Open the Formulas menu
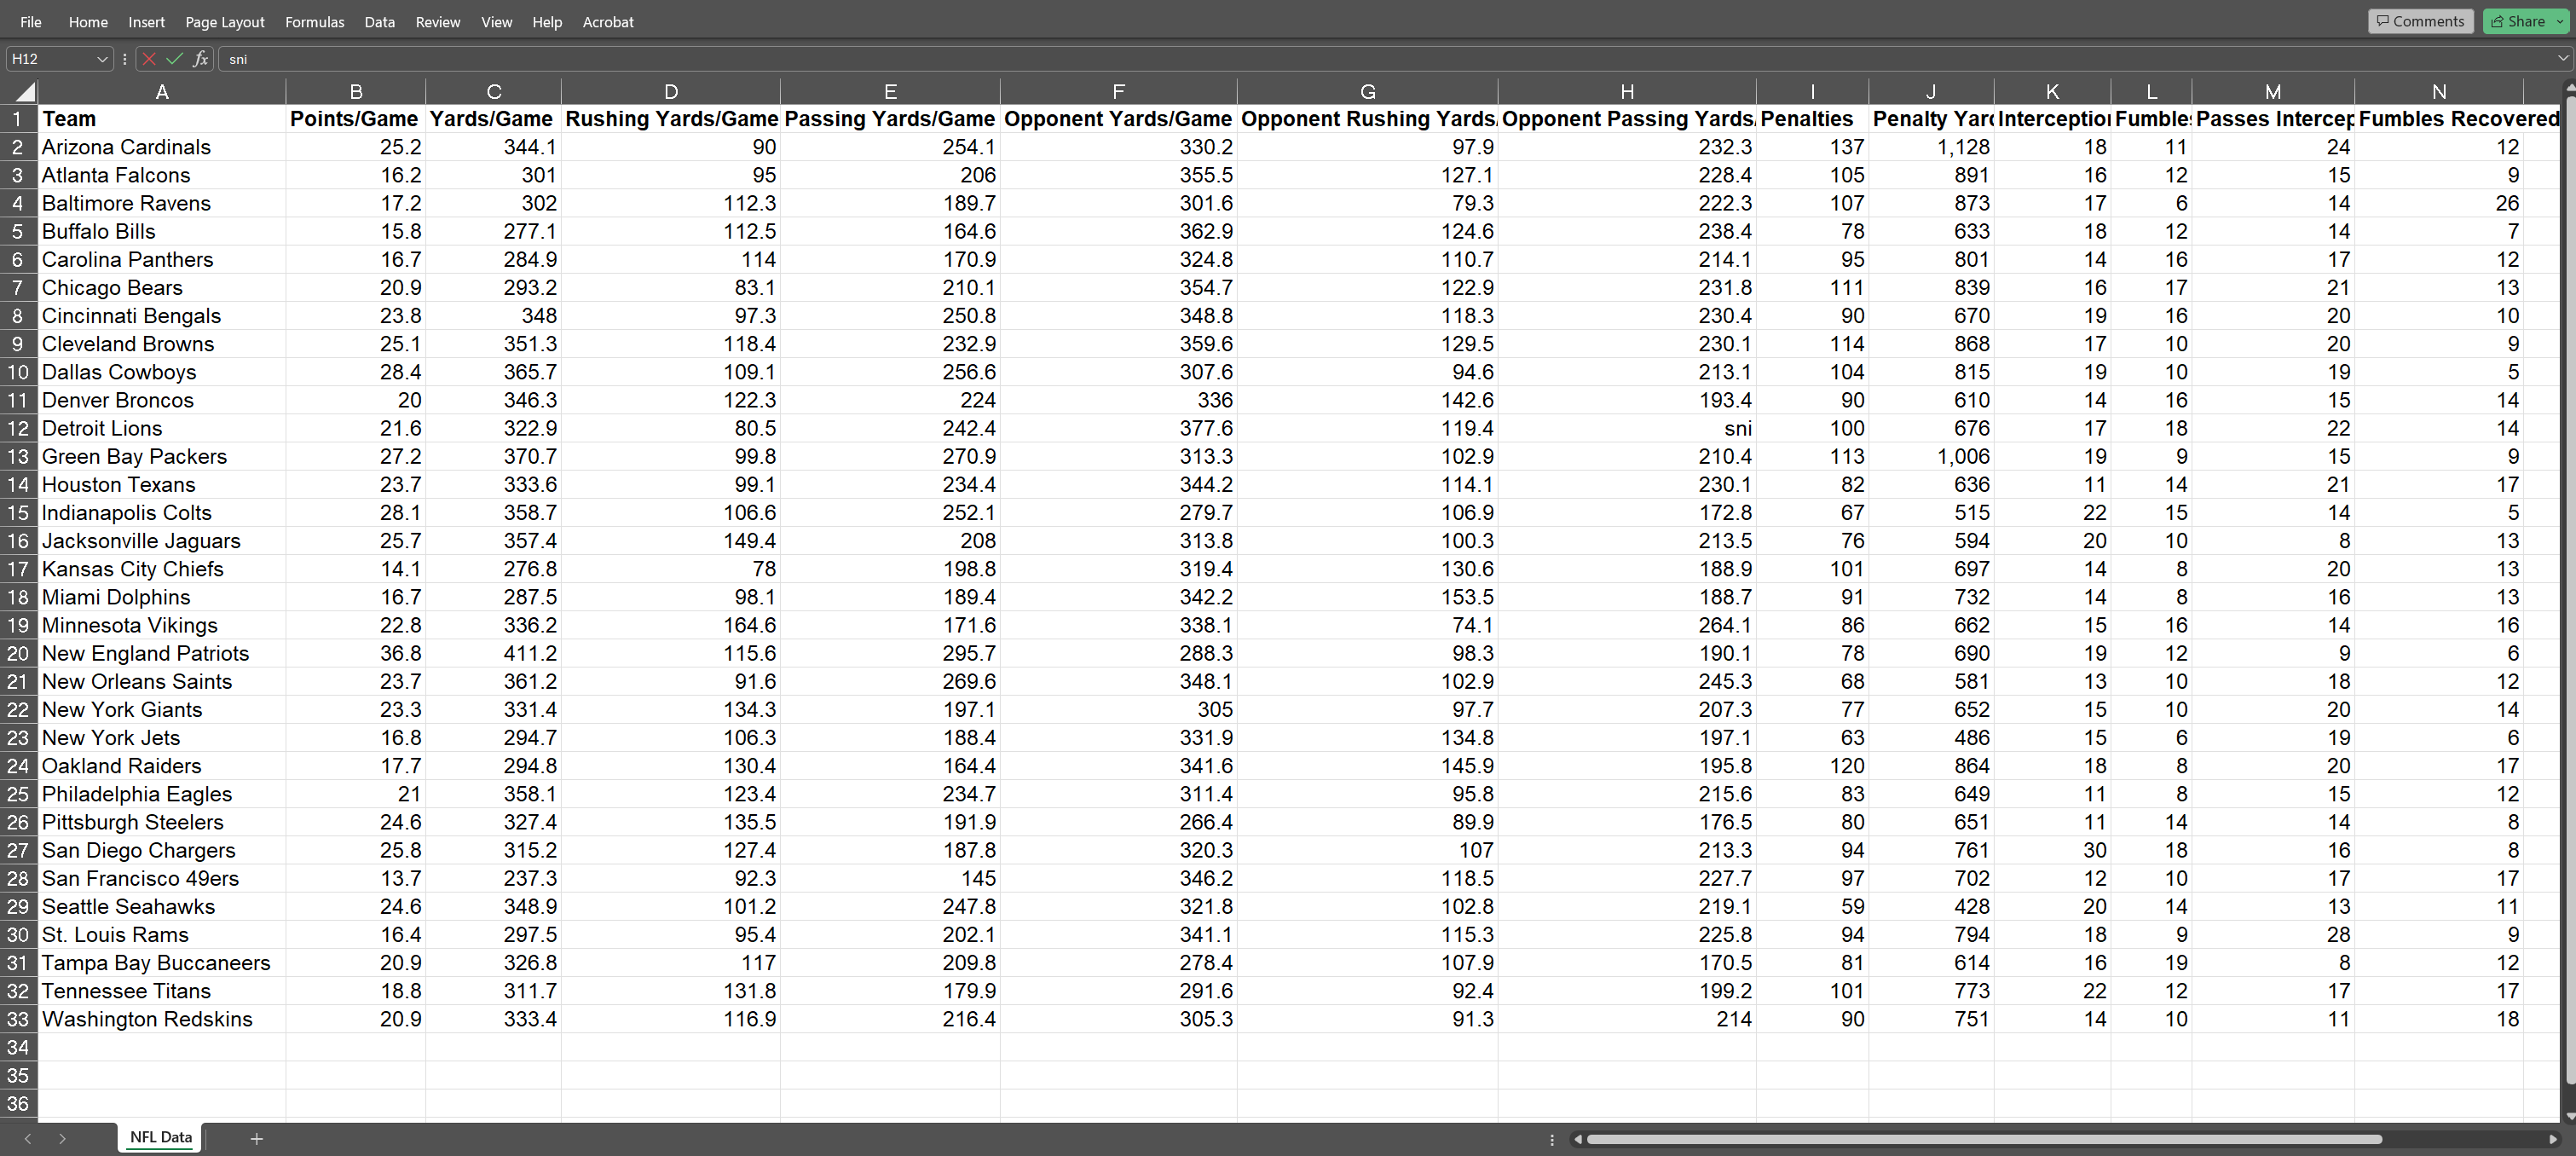2576x1156 pixels. (314, 21)
